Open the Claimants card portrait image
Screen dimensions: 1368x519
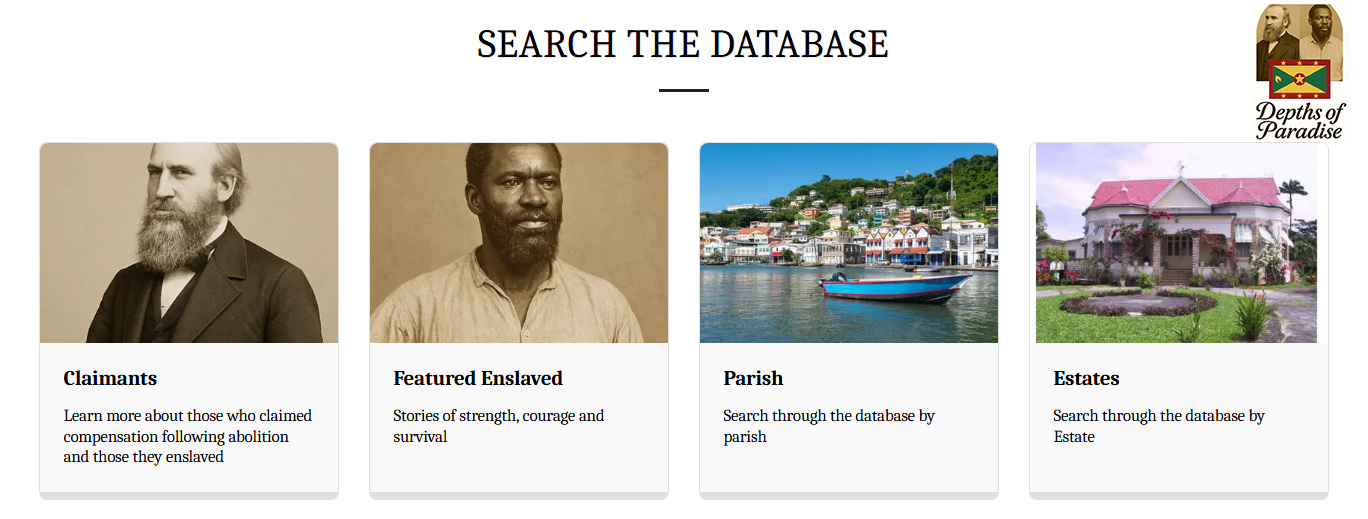[189, 243]
